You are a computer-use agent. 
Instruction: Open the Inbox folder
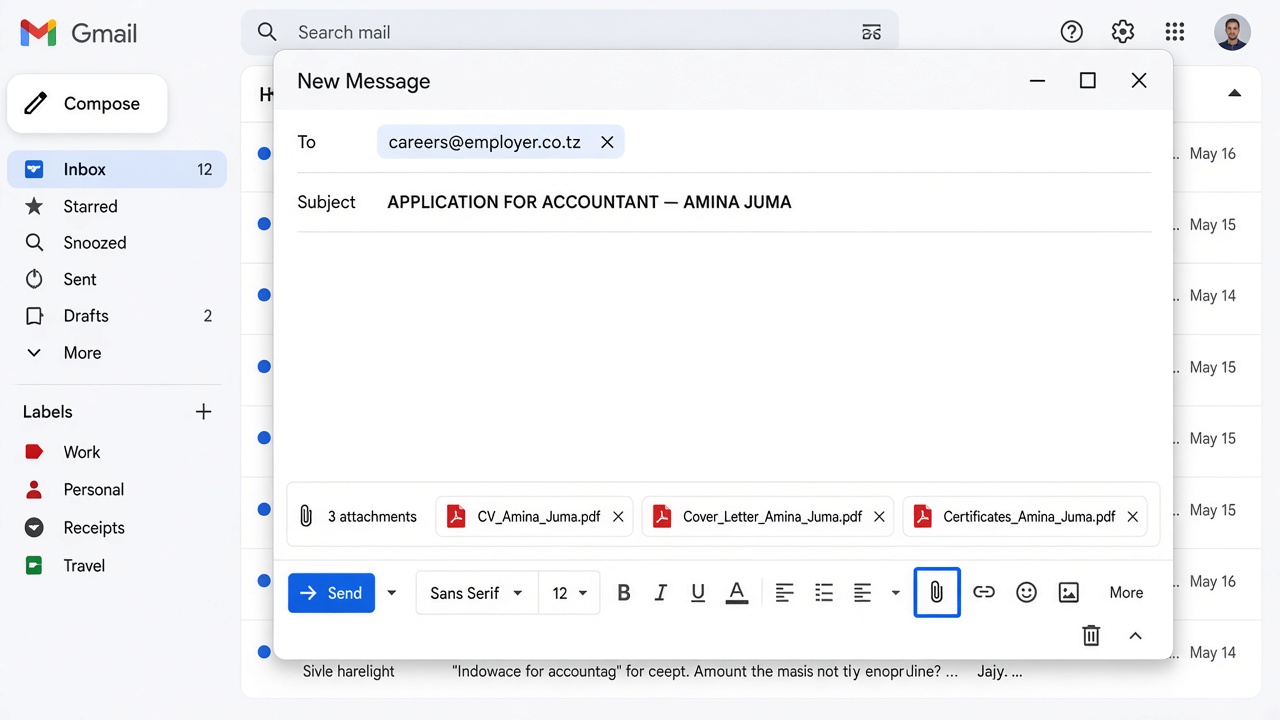pos(117,170)
